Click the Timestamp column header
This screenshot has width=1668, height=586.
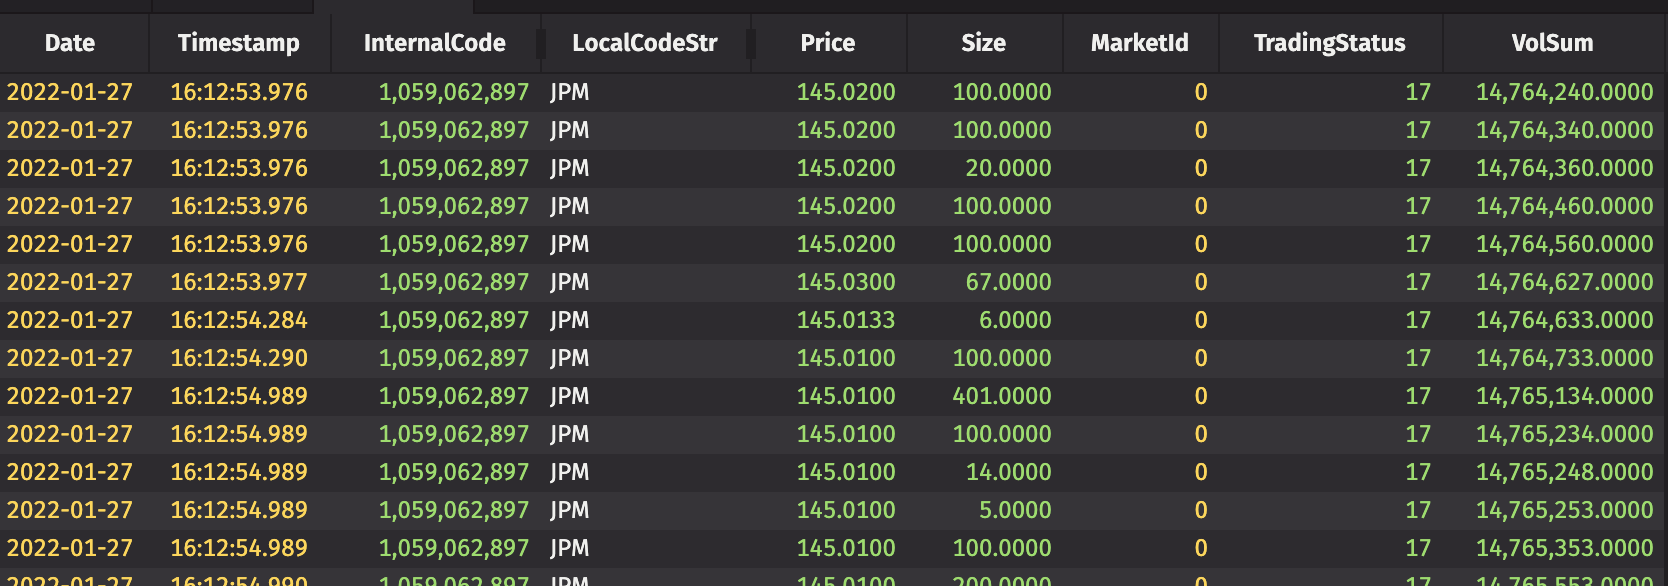point(238,43)
